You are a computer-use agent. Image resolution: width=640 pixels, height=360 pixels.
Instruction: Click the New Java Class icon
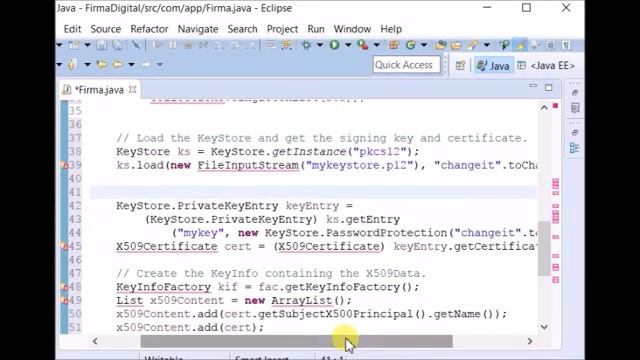pyautogui.click(x=411, y=45)
